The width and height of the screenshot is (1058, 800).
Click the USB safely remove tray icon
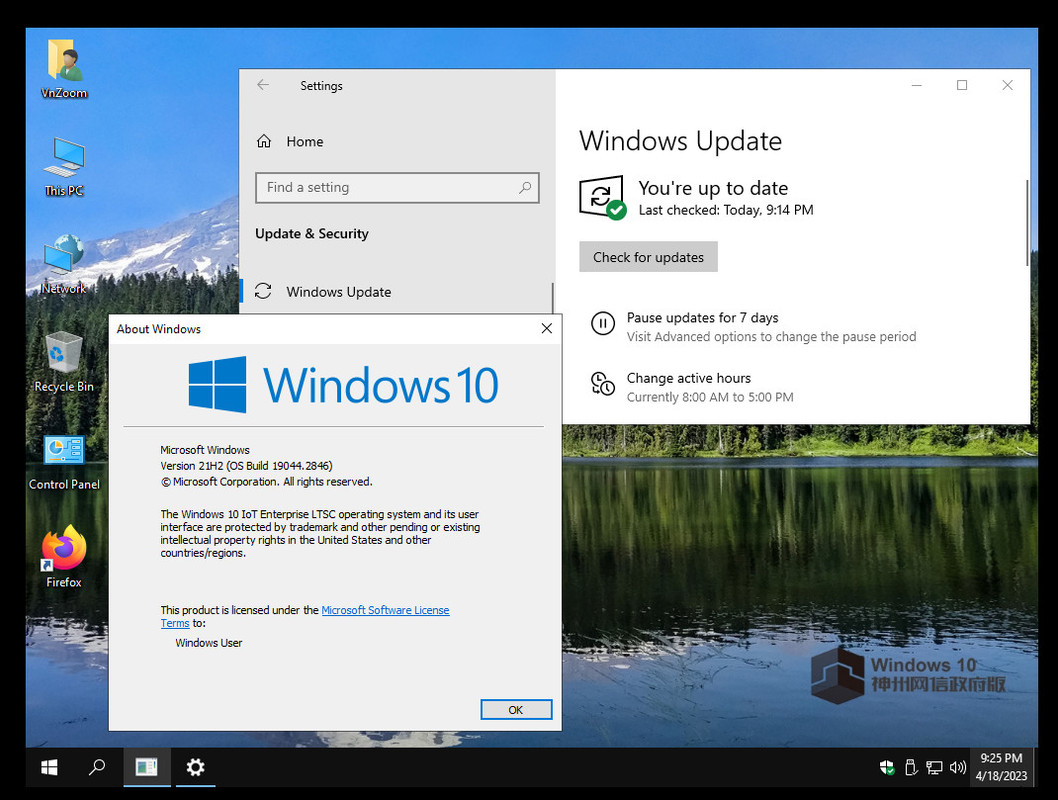pyautogui.click(x=910, y=767)
